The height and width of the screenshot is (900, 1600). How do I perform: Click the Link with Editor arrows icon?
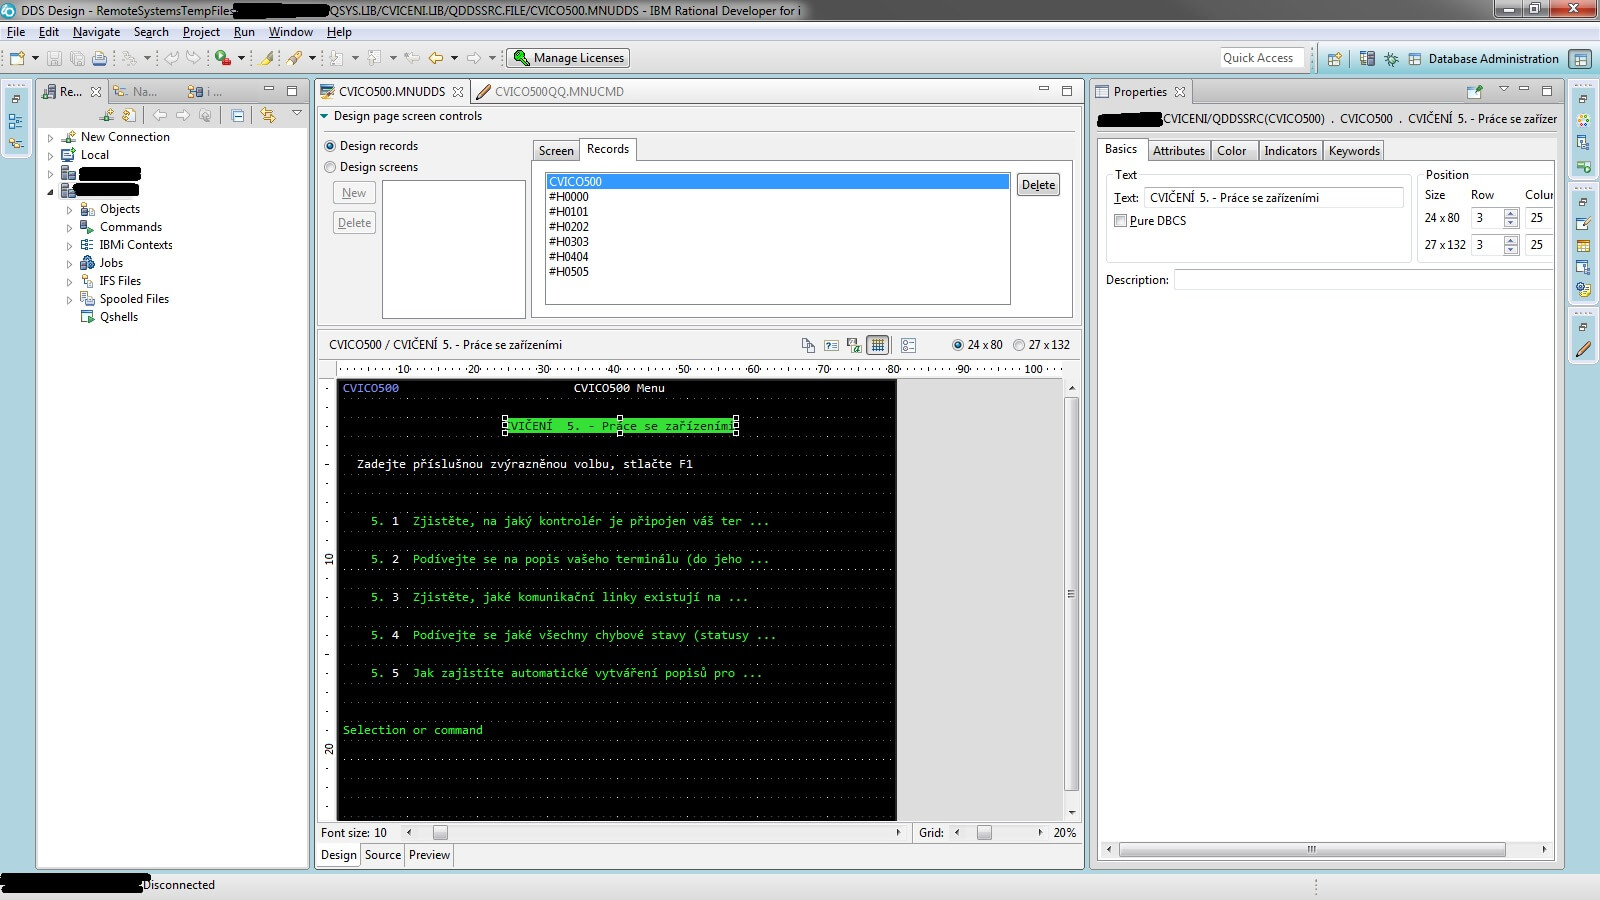(x=267, y=116)
